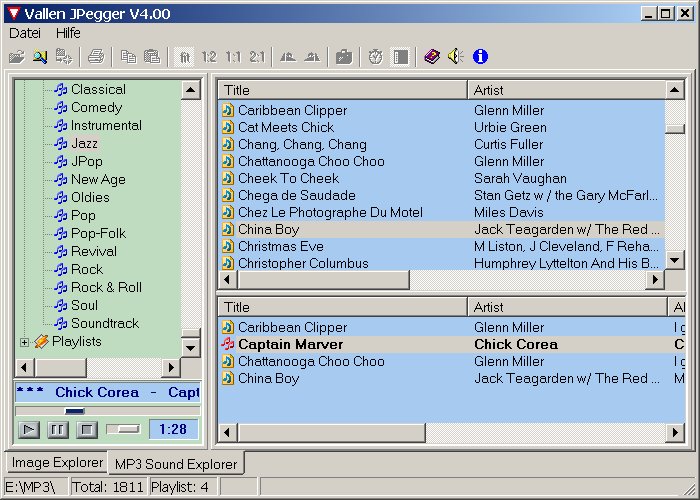
Task: Click scroll up arrow of genre tree
Action: pyautogui.click(x=191, y=90)
